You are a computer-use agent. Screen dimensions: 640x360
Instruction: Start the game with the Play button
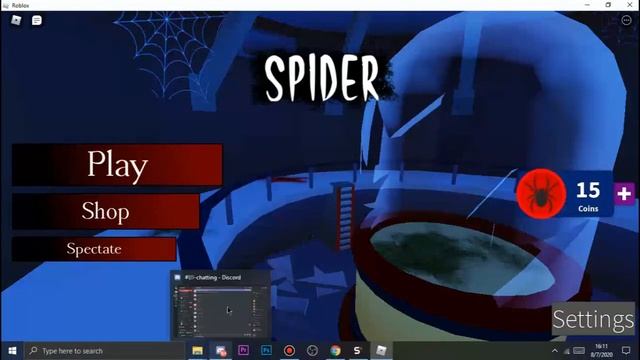117,164
